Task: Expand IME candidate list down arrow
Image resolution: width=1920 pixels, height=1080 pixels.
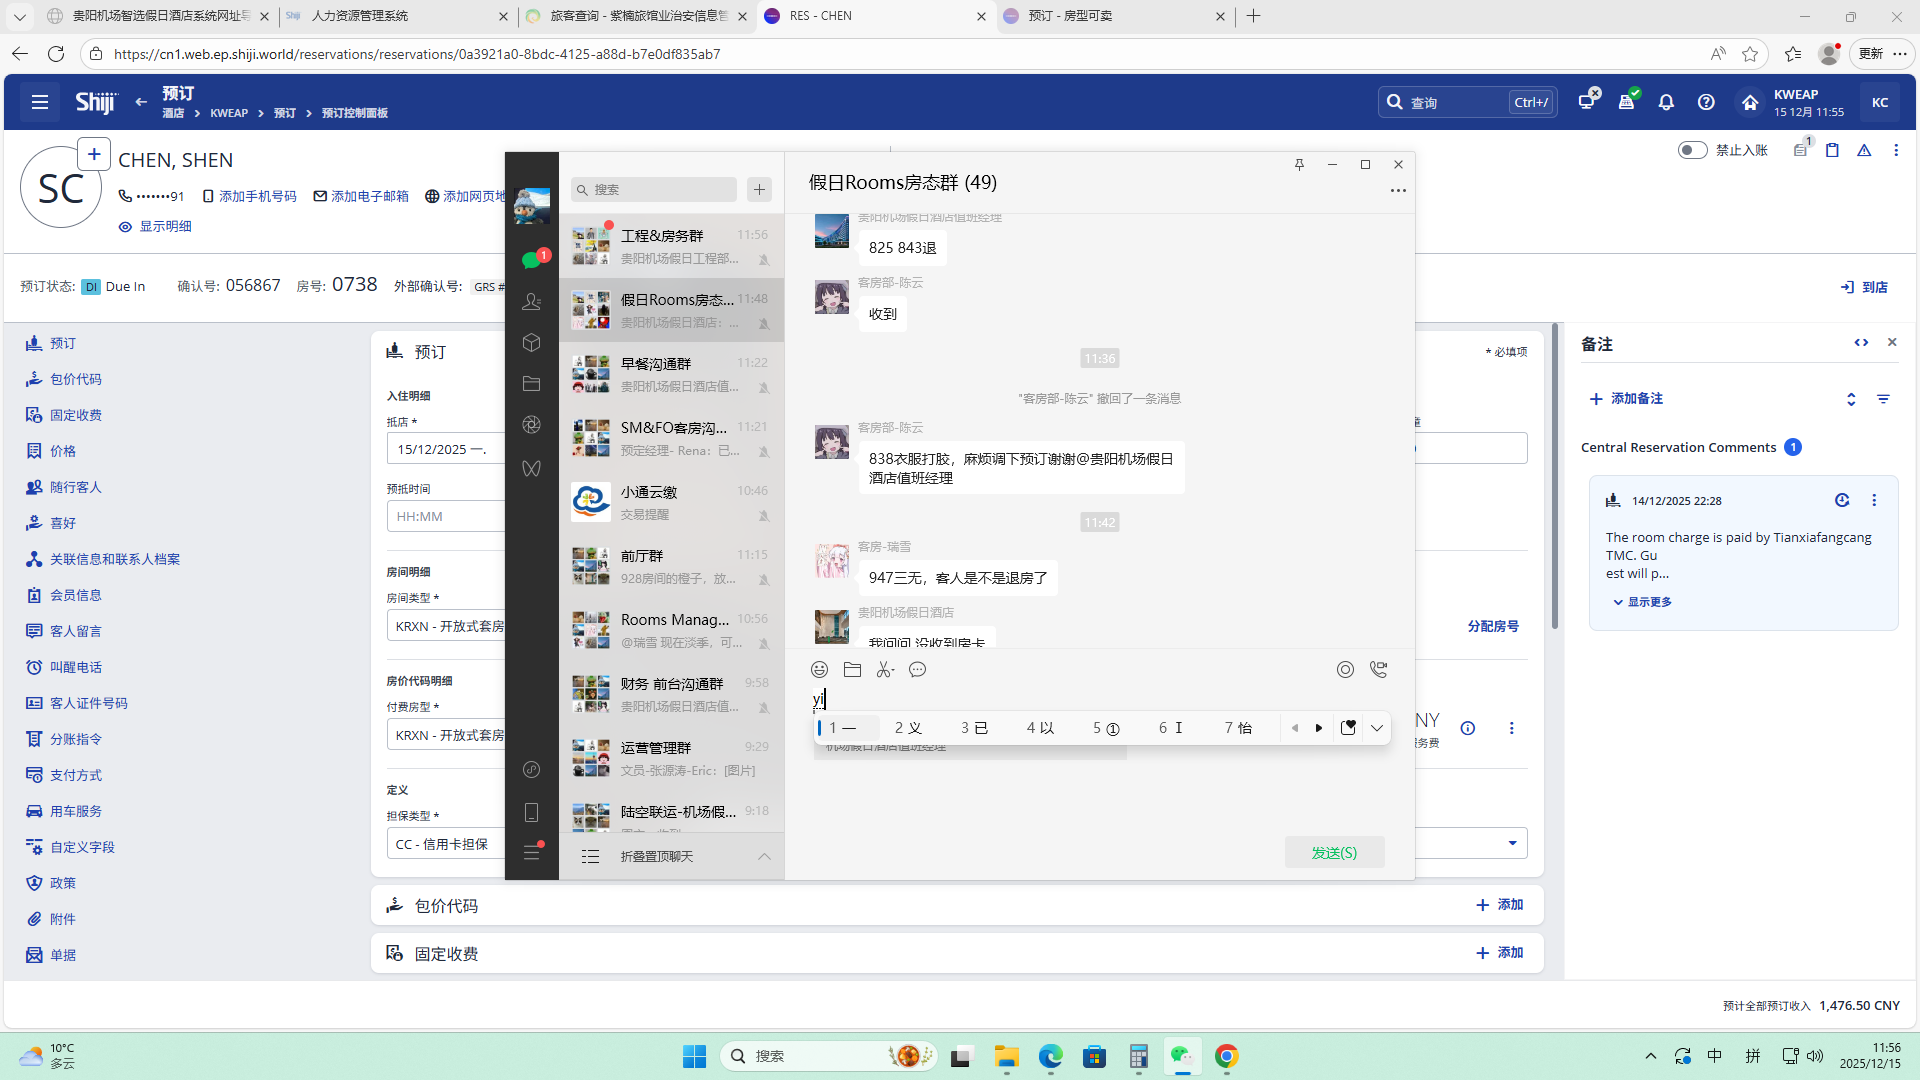Action: click(x=1377, y=728)
